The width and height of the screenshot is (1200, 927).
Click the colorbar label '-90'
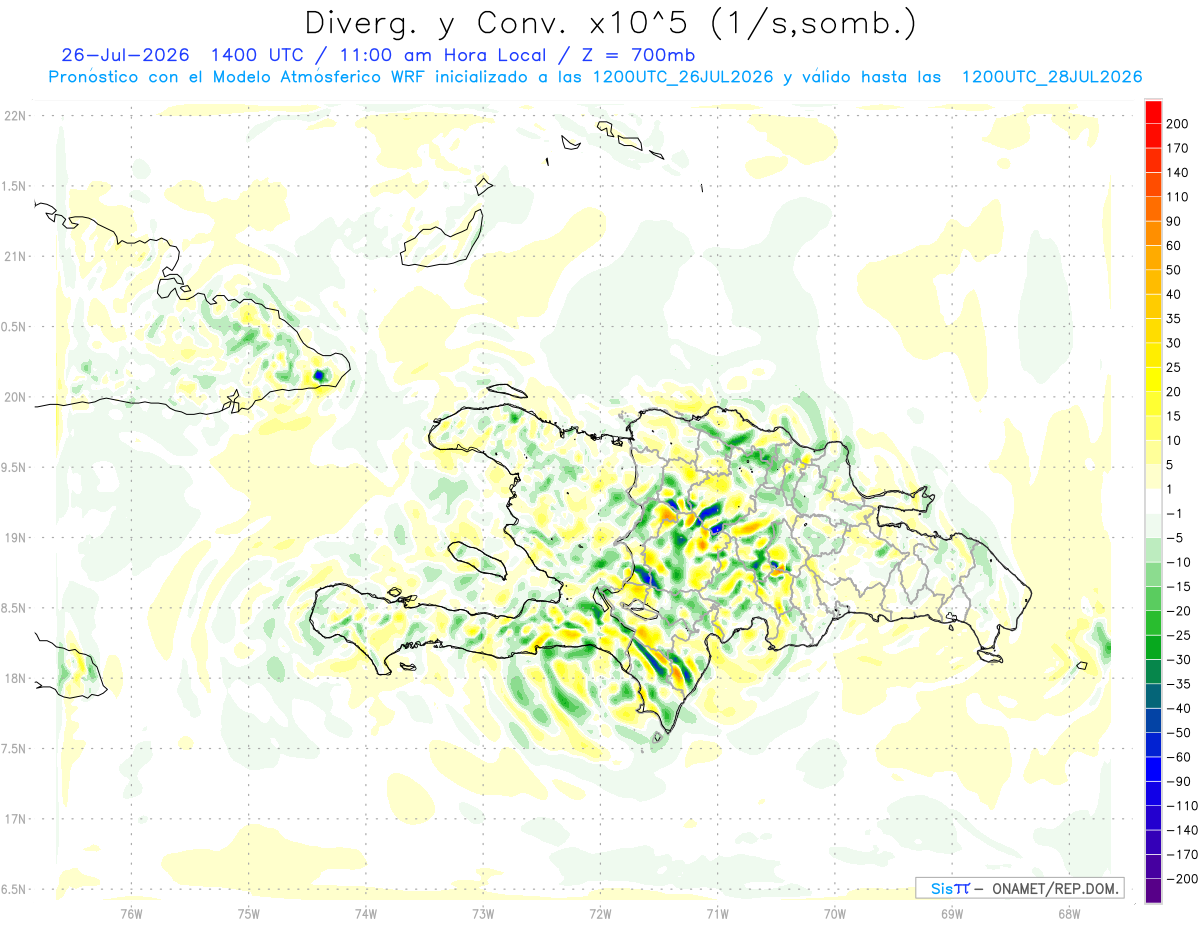point(1178,781)
